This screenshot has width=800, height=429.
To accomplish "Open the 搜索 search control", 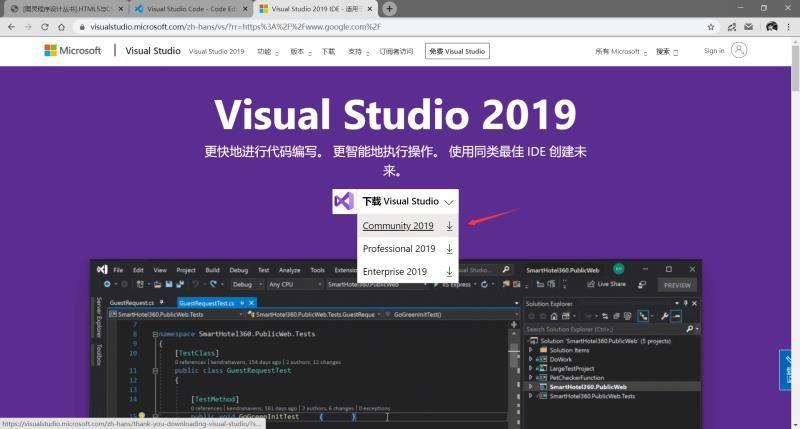I will 666,52.
